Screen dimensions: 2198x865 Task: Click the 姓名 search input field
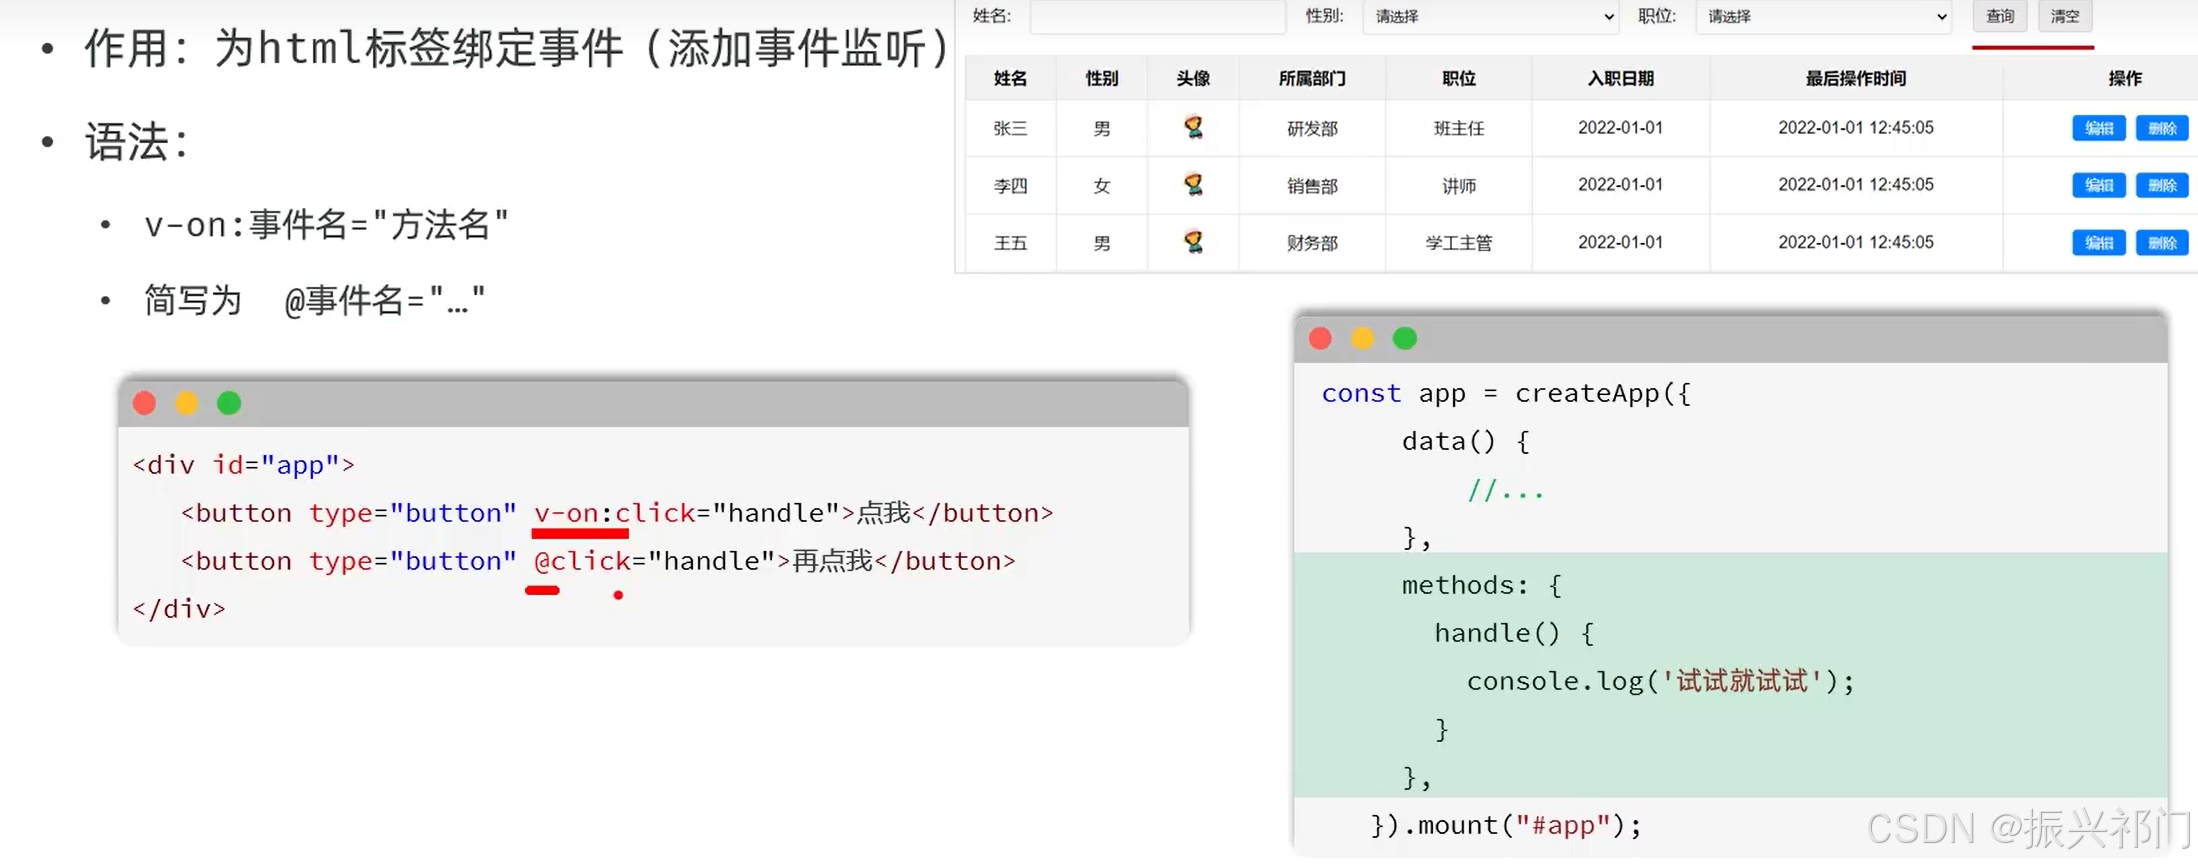tap(1157, 16)
